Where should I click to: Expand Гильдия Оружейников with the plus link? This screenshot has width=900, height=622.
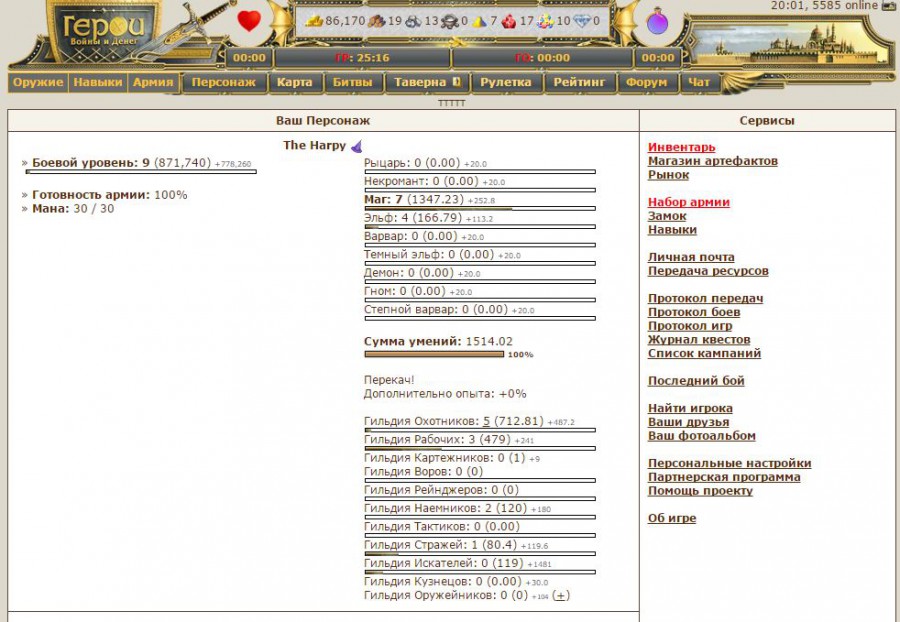coord(561,595)
